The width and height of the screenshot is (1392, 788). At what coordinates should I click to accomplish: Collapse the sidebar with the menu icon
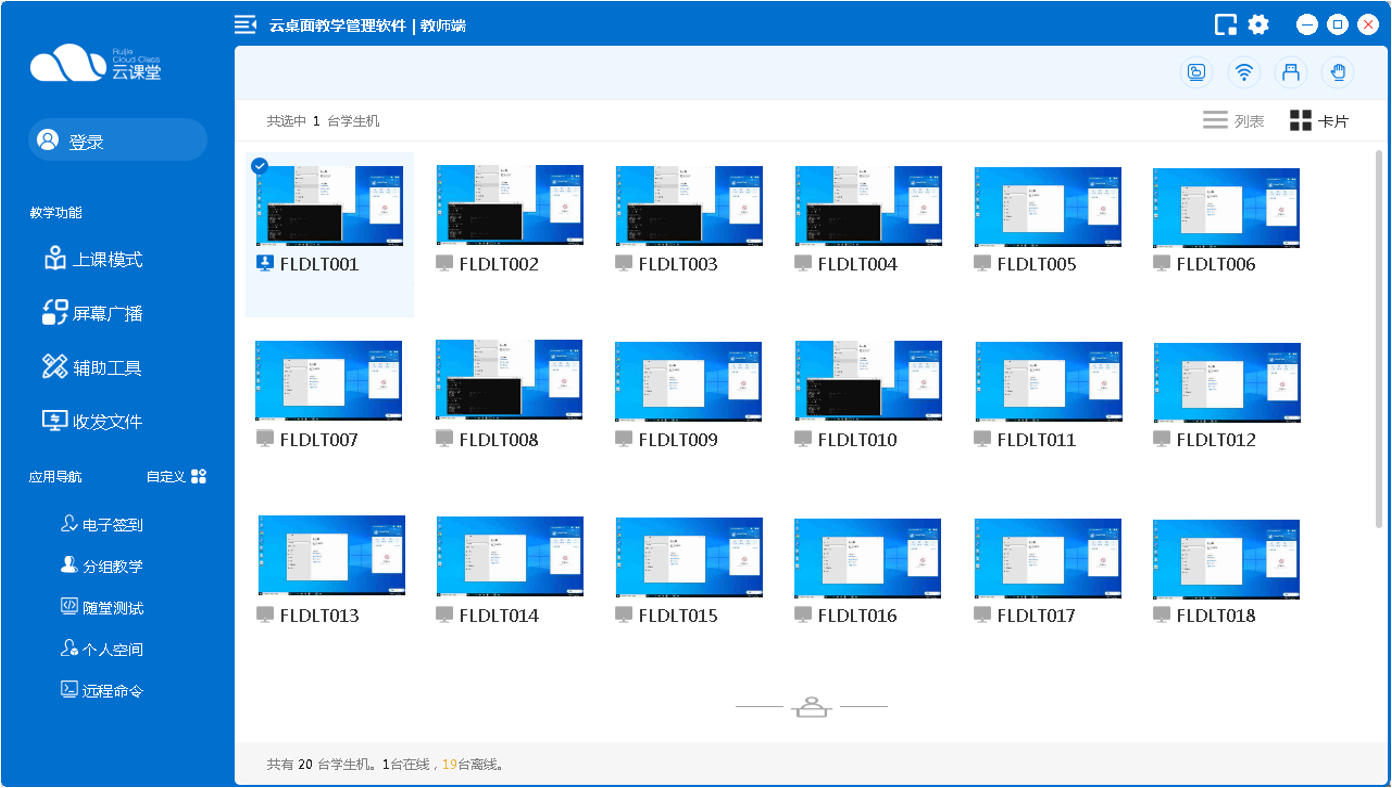tap(245, 25)
